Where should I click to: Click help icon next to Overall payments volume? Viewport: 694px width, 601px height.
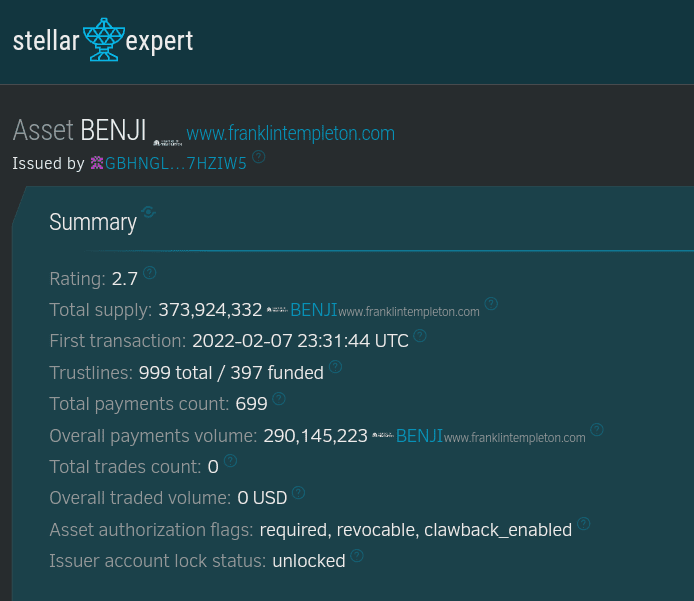click(597, 430)
